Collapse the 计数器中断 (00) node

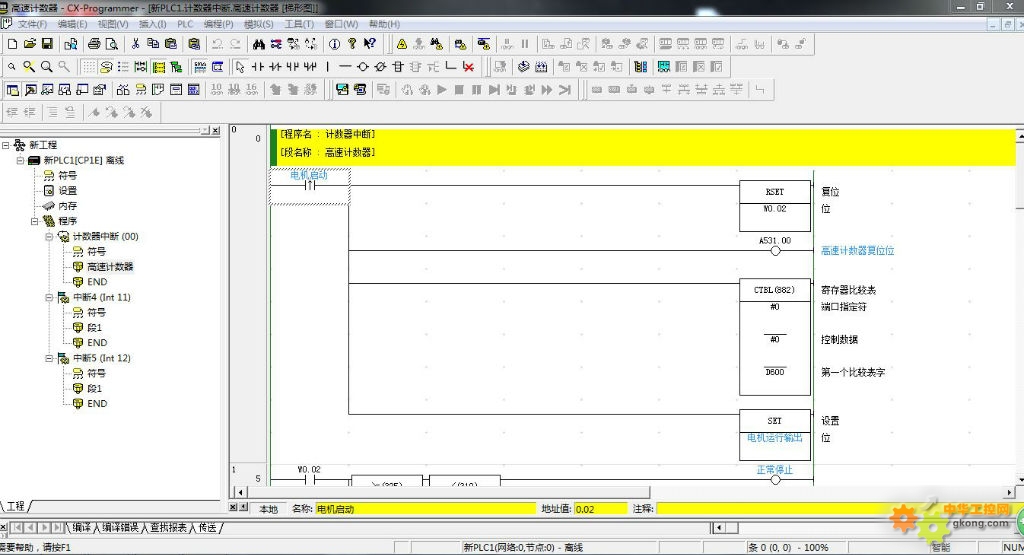(x=49, y=236)
